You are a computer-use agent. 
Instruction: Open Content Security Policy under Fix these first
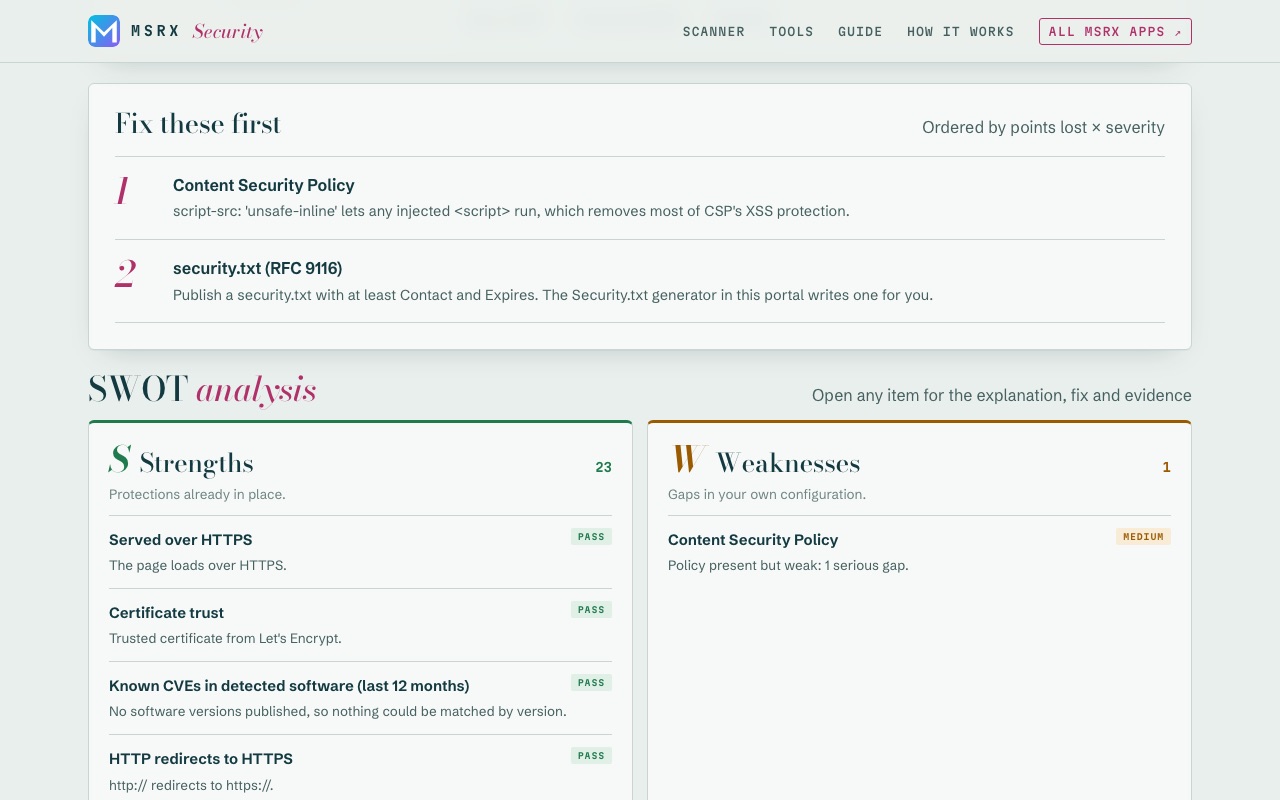pyautogui.click(x=640, y=198)
